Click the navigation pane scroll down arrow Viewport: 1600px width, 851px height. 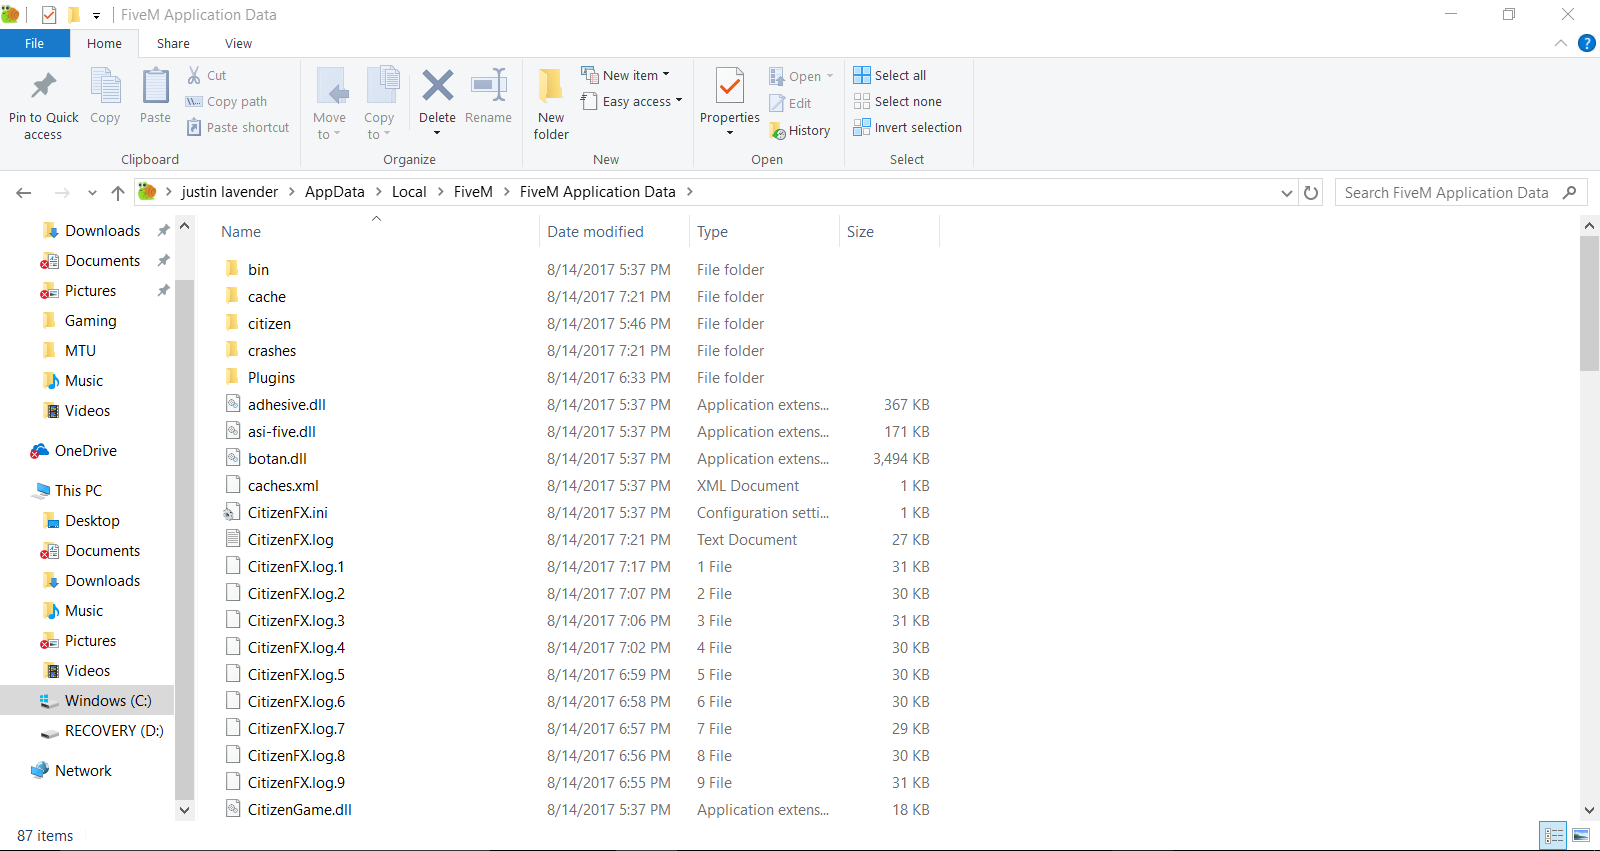[x=184, y=810]
